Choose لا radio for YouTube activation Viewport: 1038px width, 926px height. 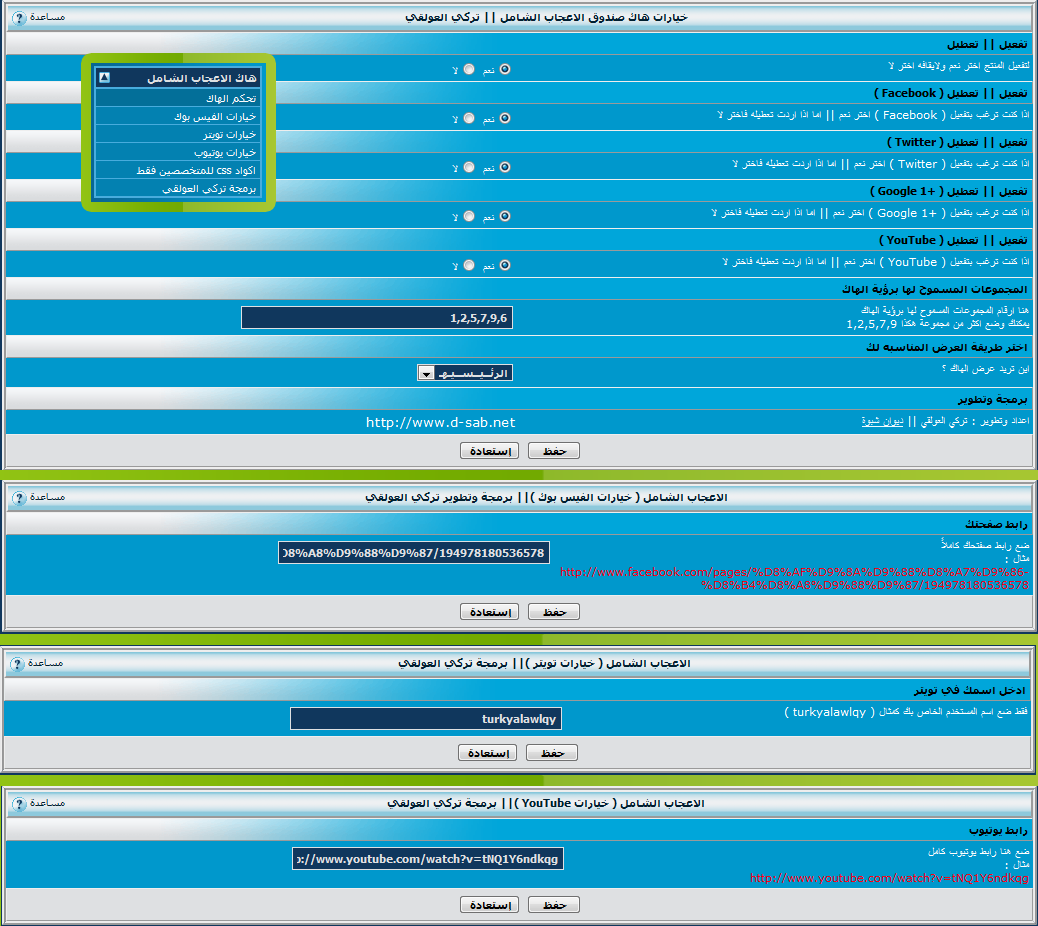click(x=469, y=265)
